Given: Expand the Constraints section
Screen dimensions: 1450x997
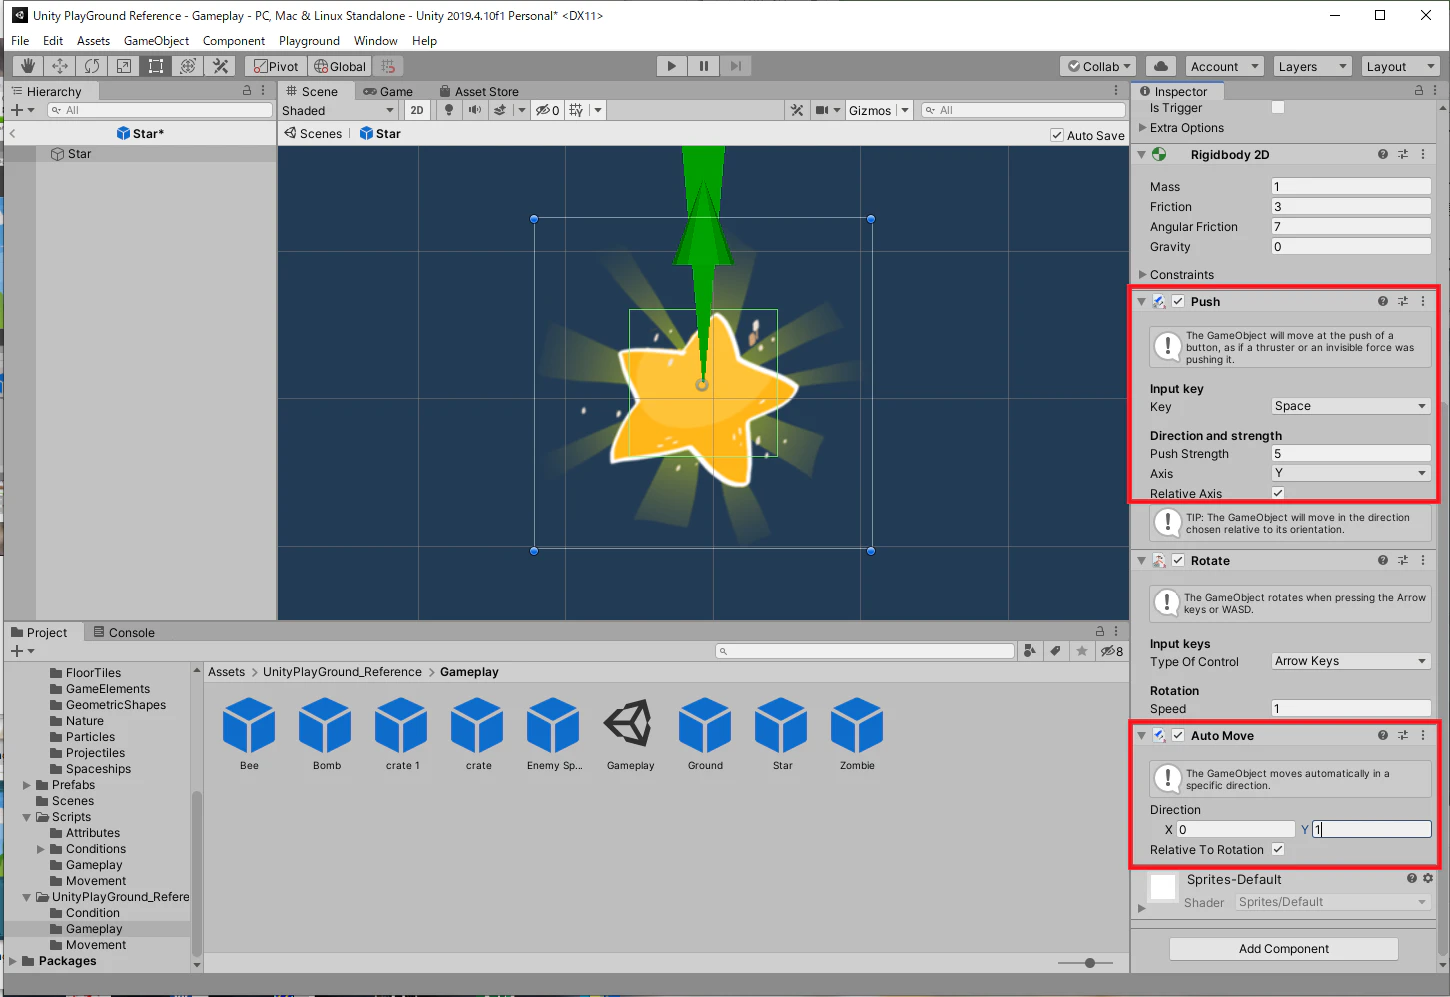Looking at the screenshot, I should point(1143,274).
